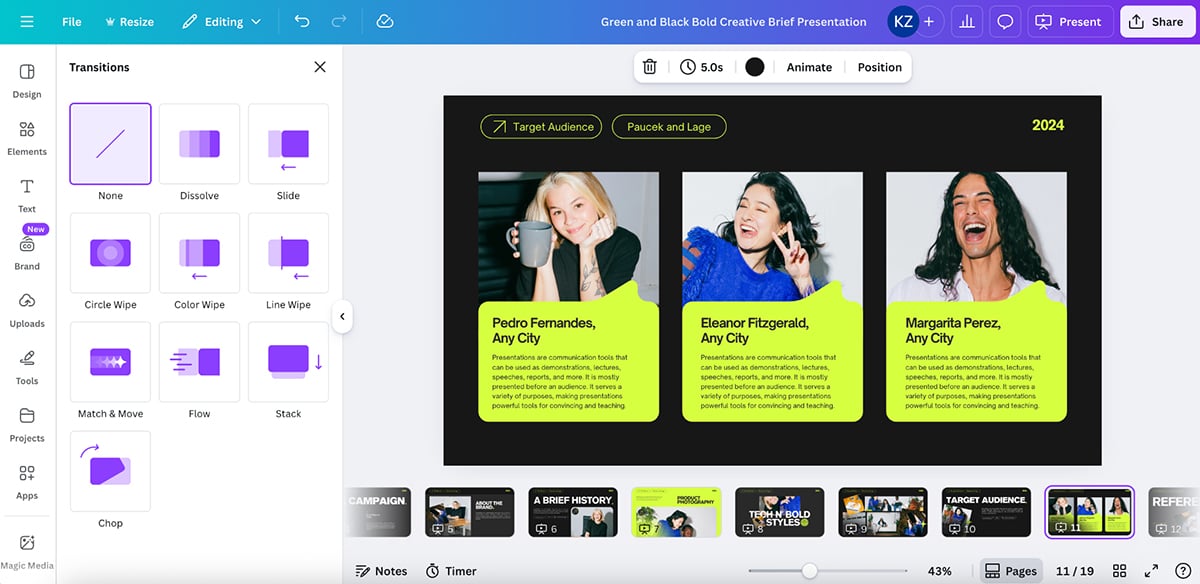
Task: Click the black color swatch in the toolbar
Action: point(754,66)
